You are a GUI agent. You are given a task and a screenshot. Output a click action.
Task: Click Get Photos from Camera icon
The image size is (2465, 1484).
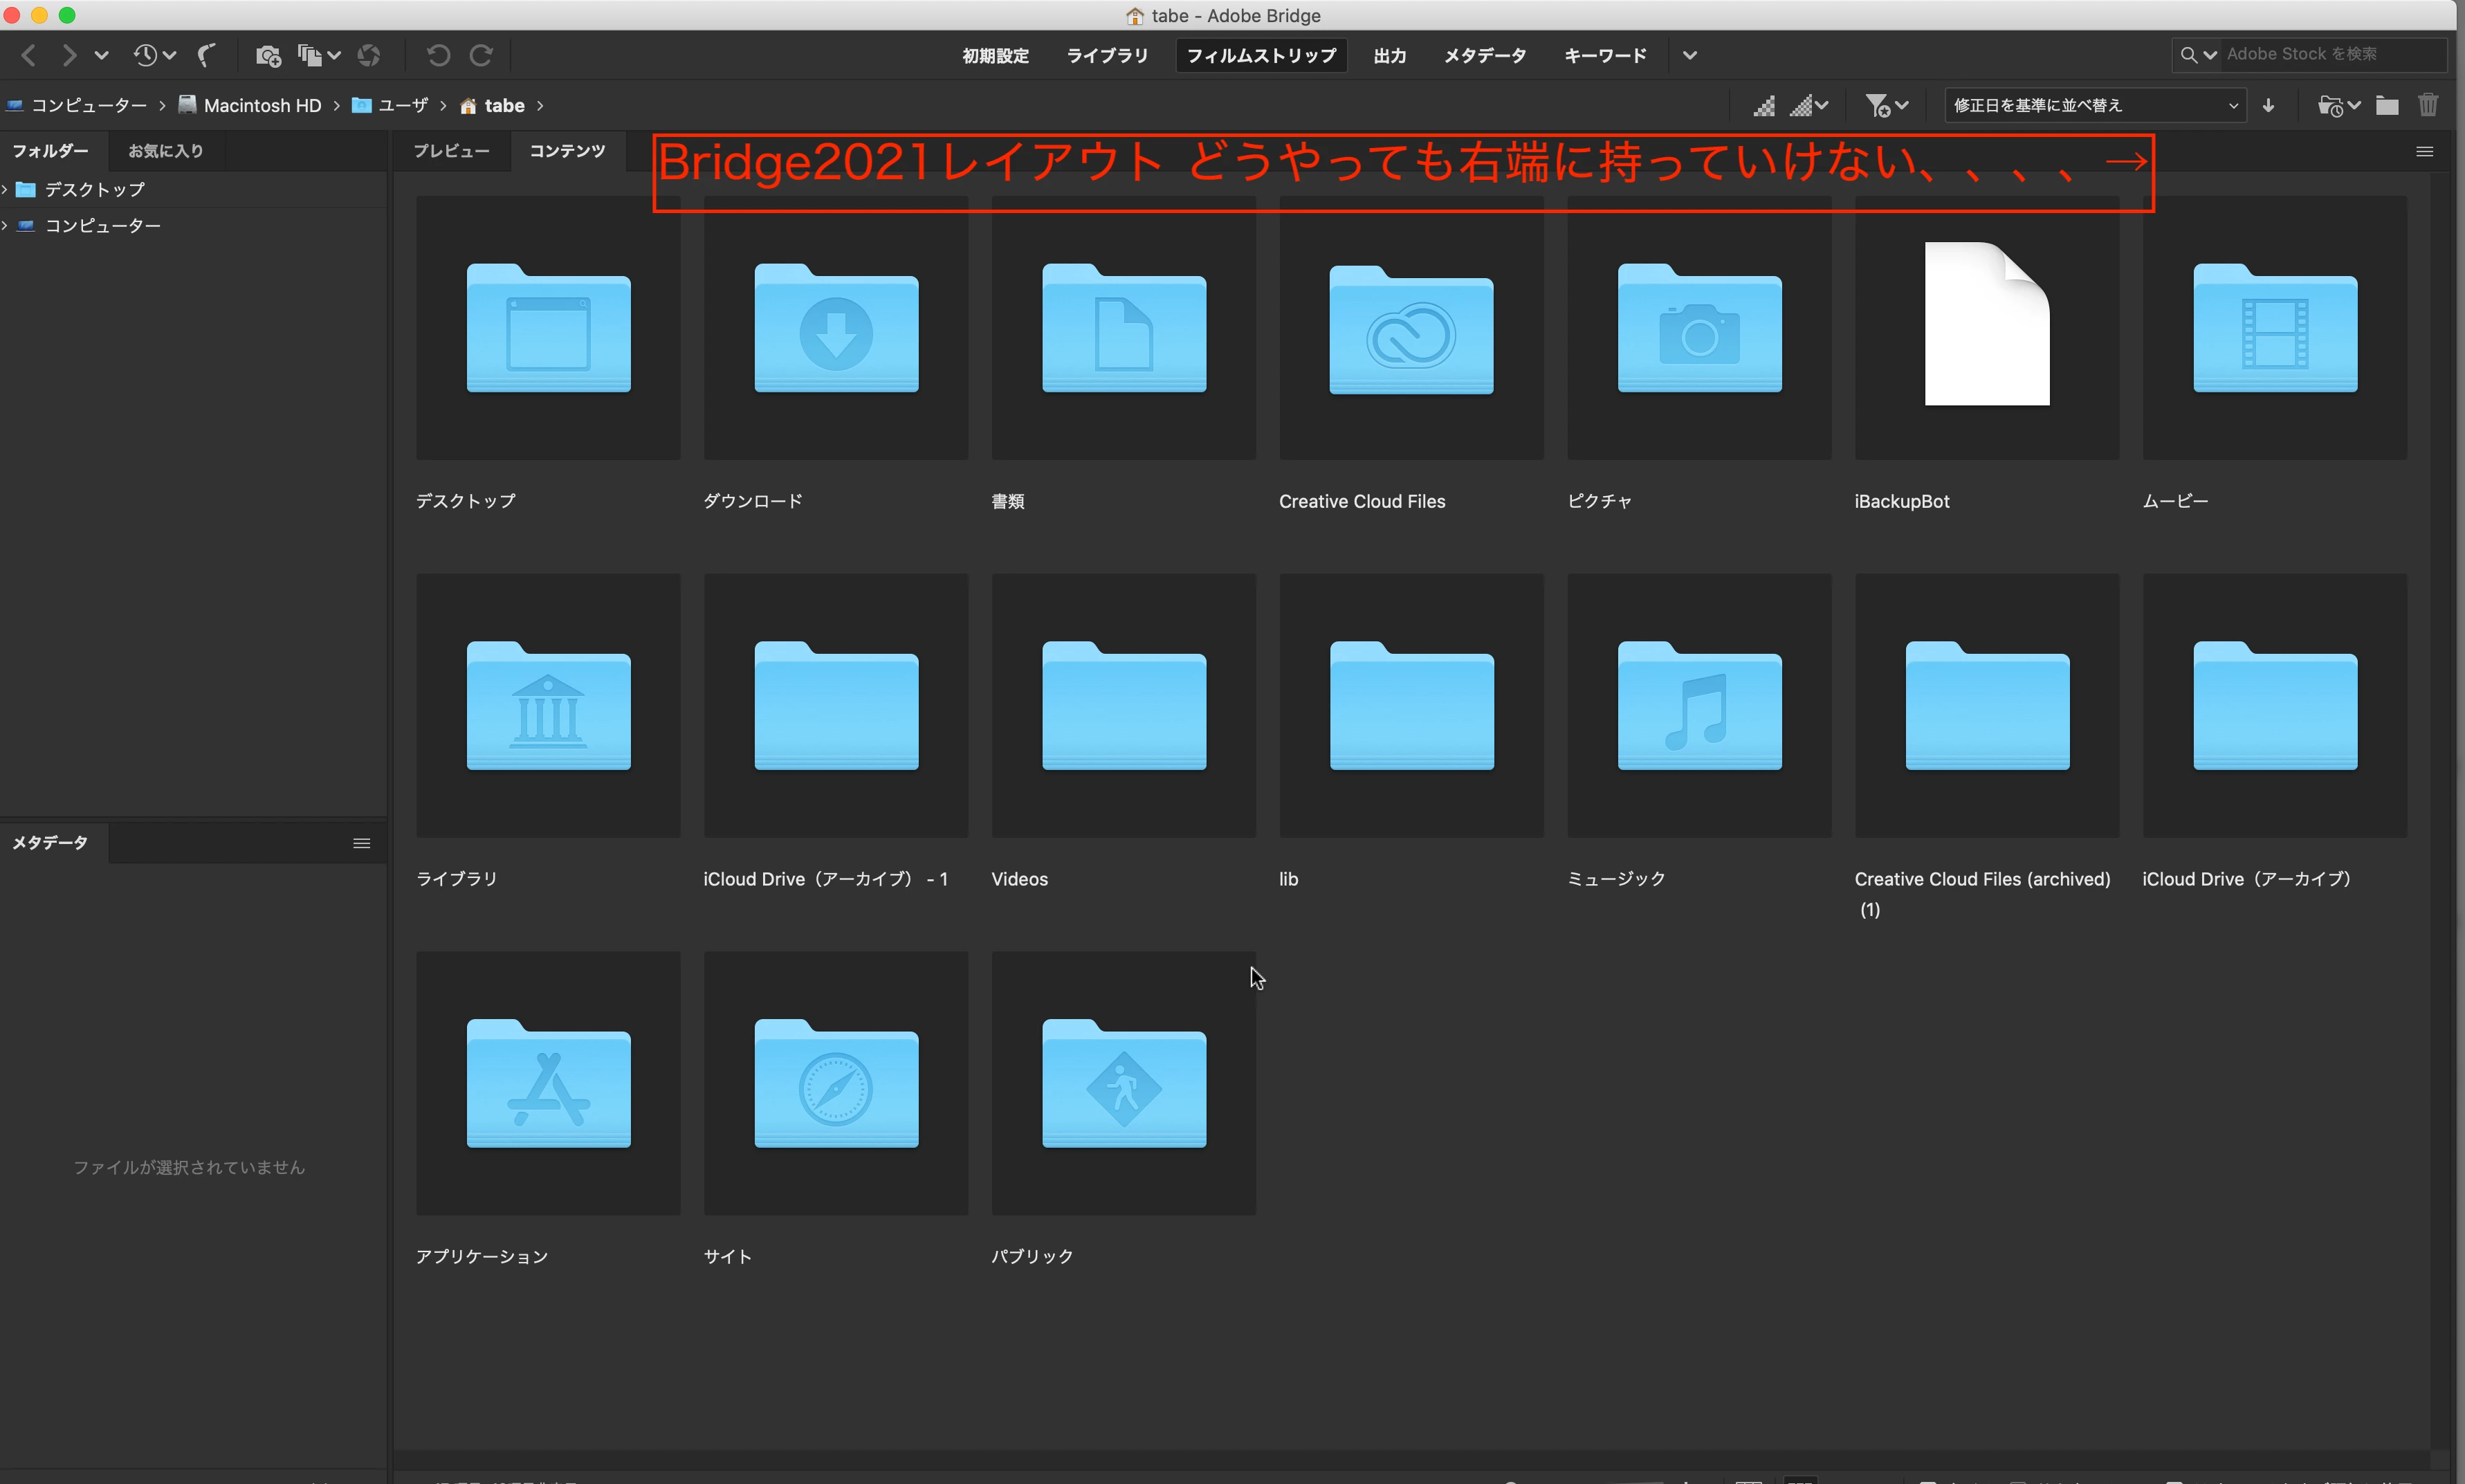(x=267, y=55)
